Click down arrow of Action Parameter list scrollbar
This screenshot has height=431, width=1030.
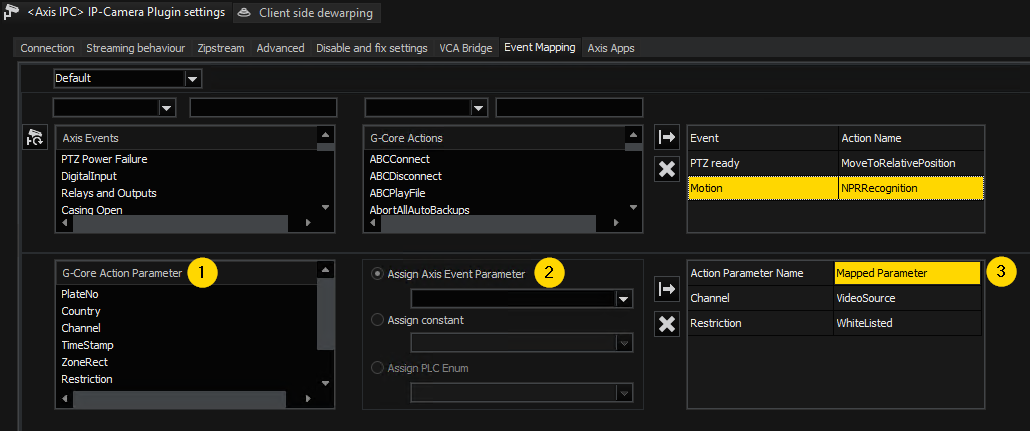pos(325,383)
